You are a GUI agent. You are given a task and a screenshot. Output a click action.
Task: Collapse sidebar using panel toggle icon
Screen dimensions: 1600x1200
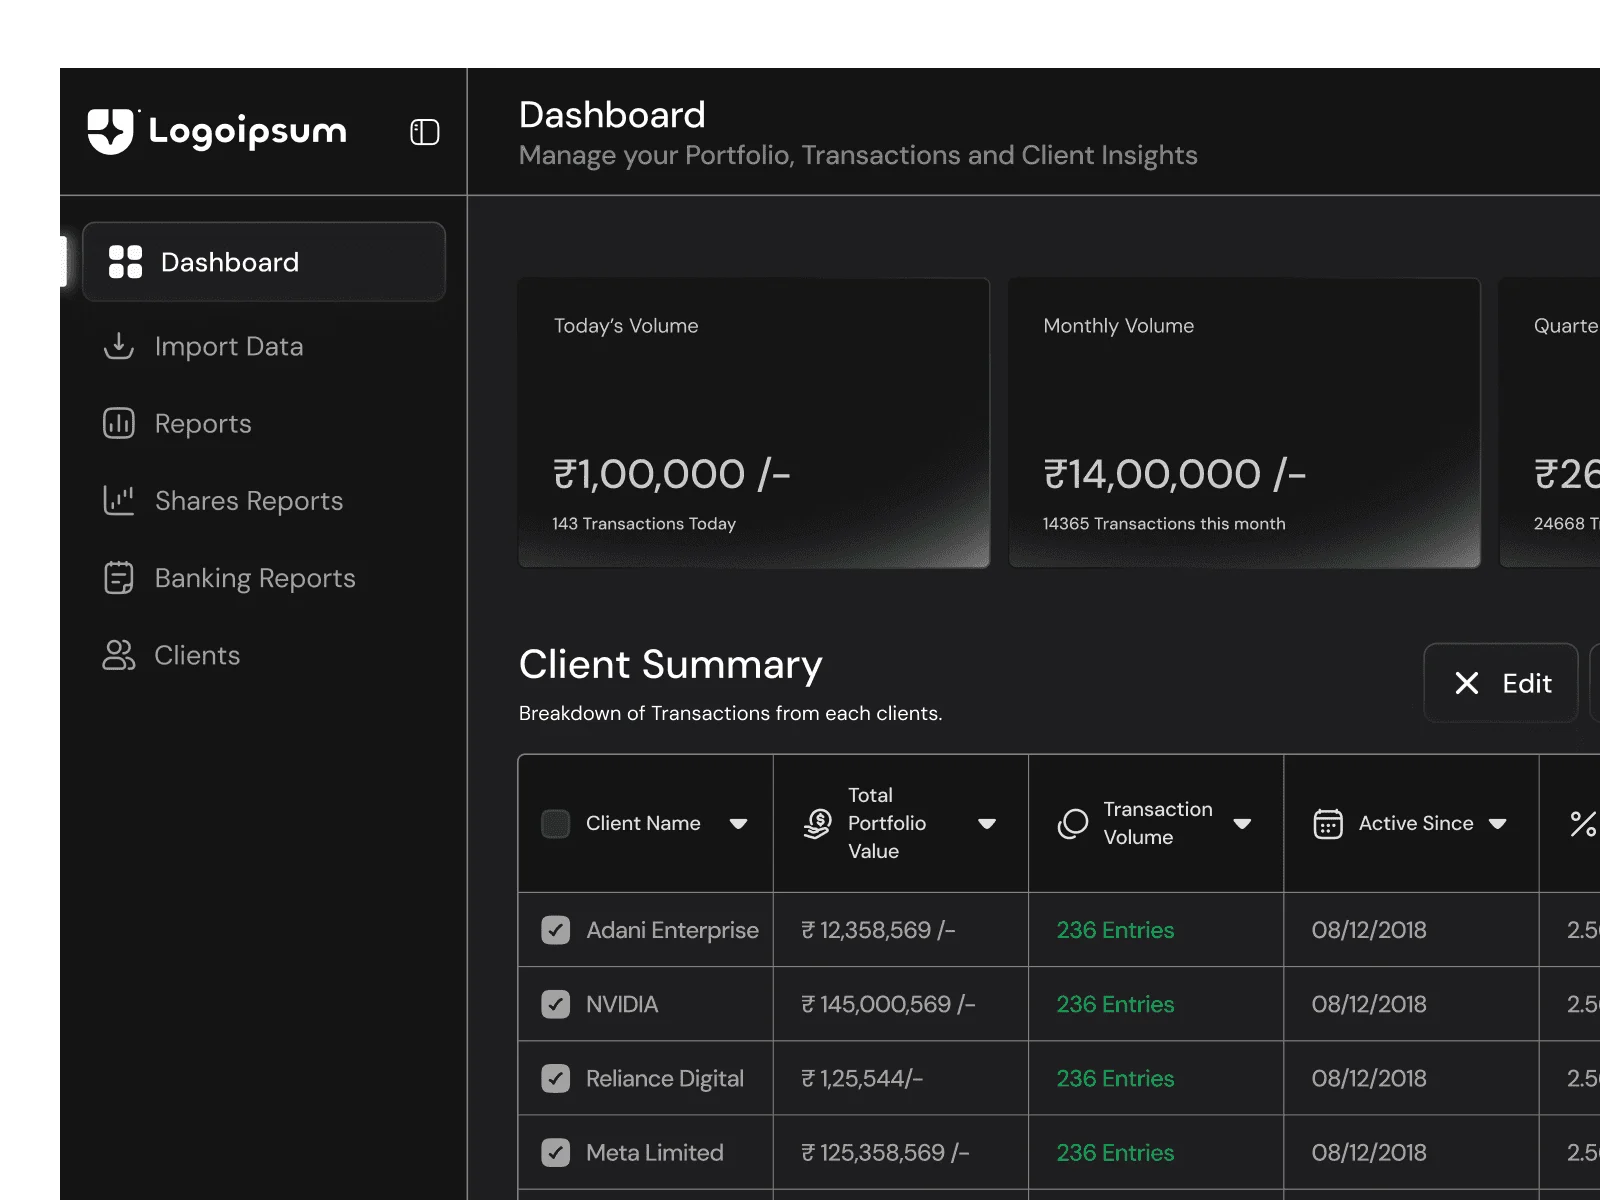pyautogui.click(x=425, y=132)
